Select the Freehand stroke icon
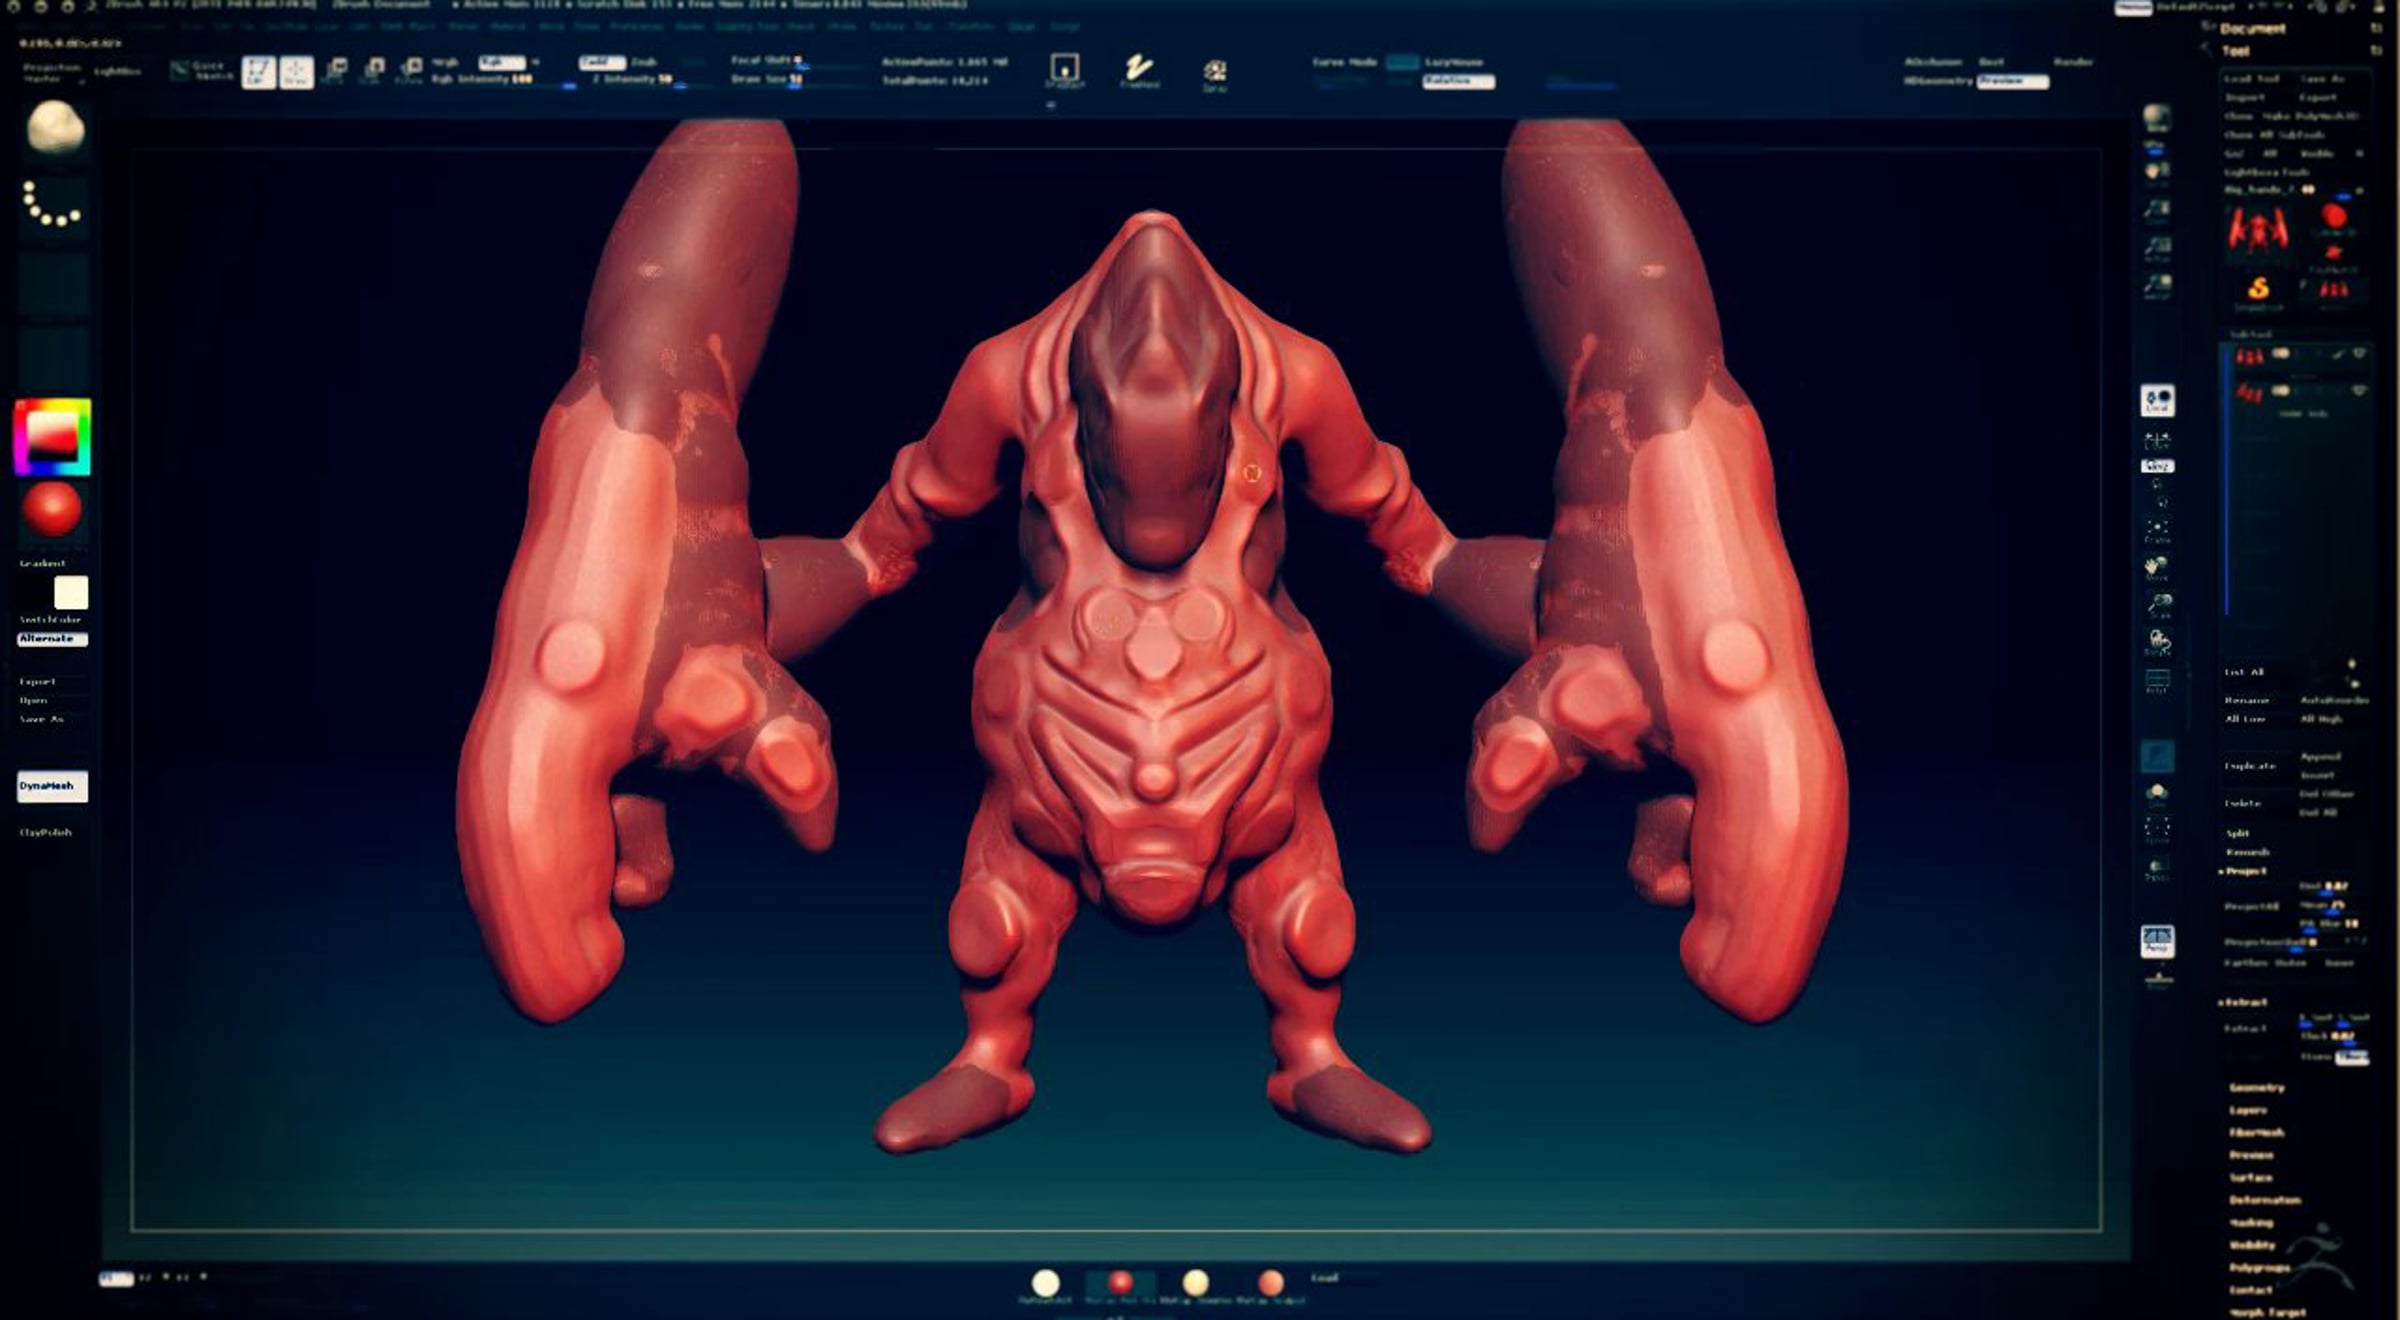Viewport: 2400px width, 1320px height. [1139, 70]
